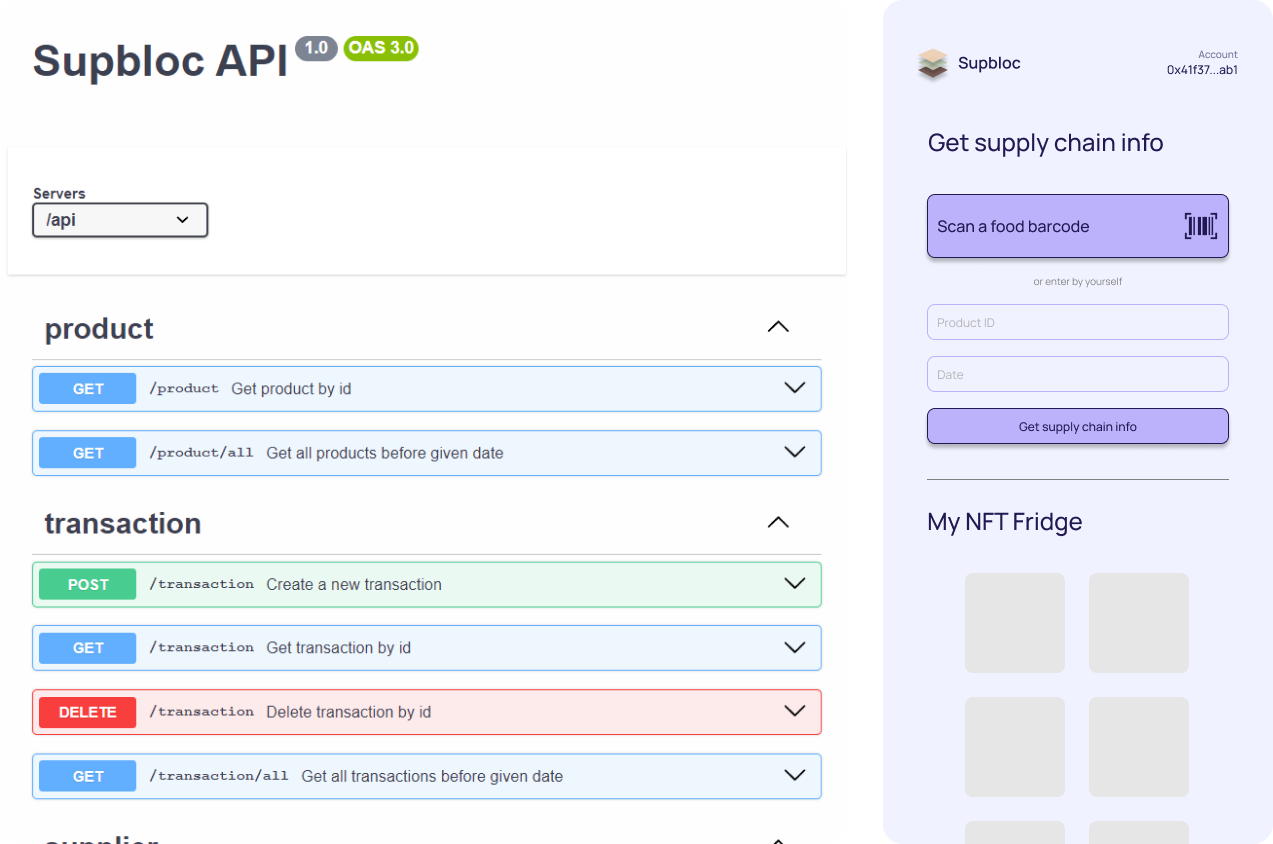Open the Servers /api dropdown
1273x844 pixels.
pyautogui.click(x=120, y=220)
